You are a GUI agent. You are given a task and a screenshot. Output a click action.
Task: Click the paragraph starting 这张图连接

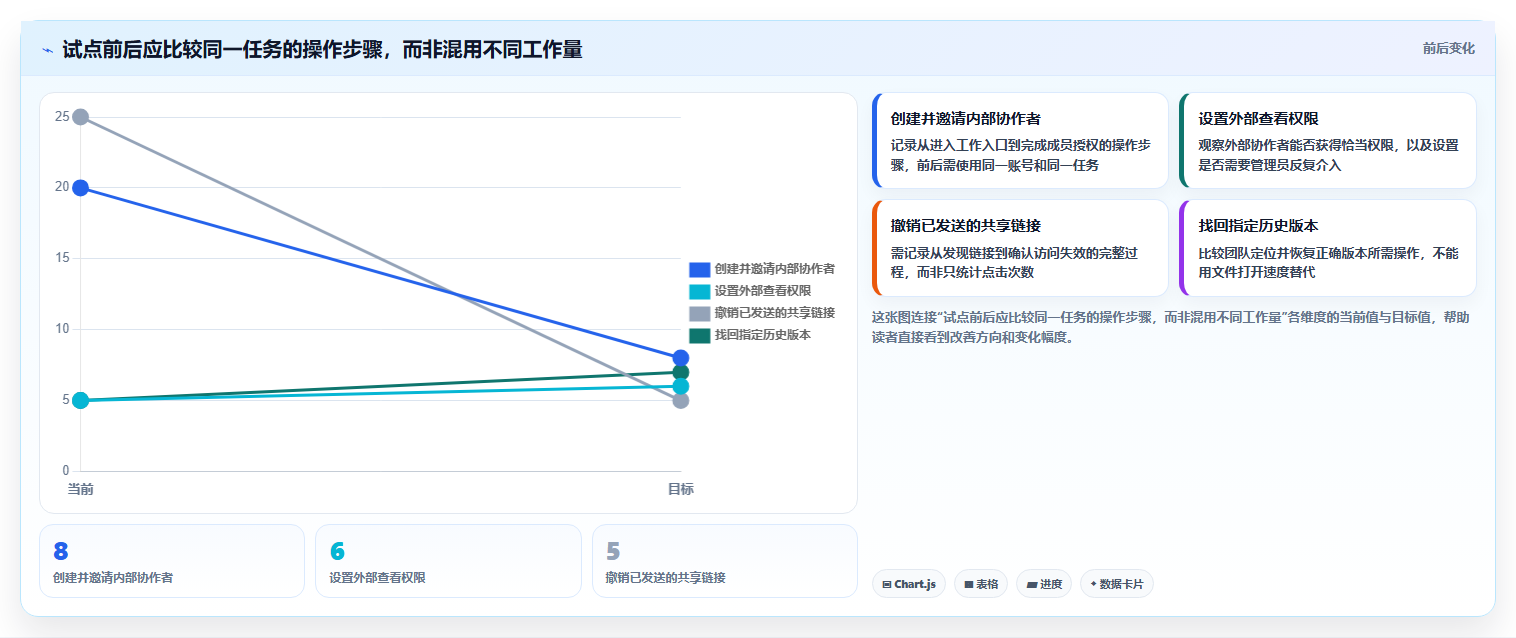[1171, 327]
